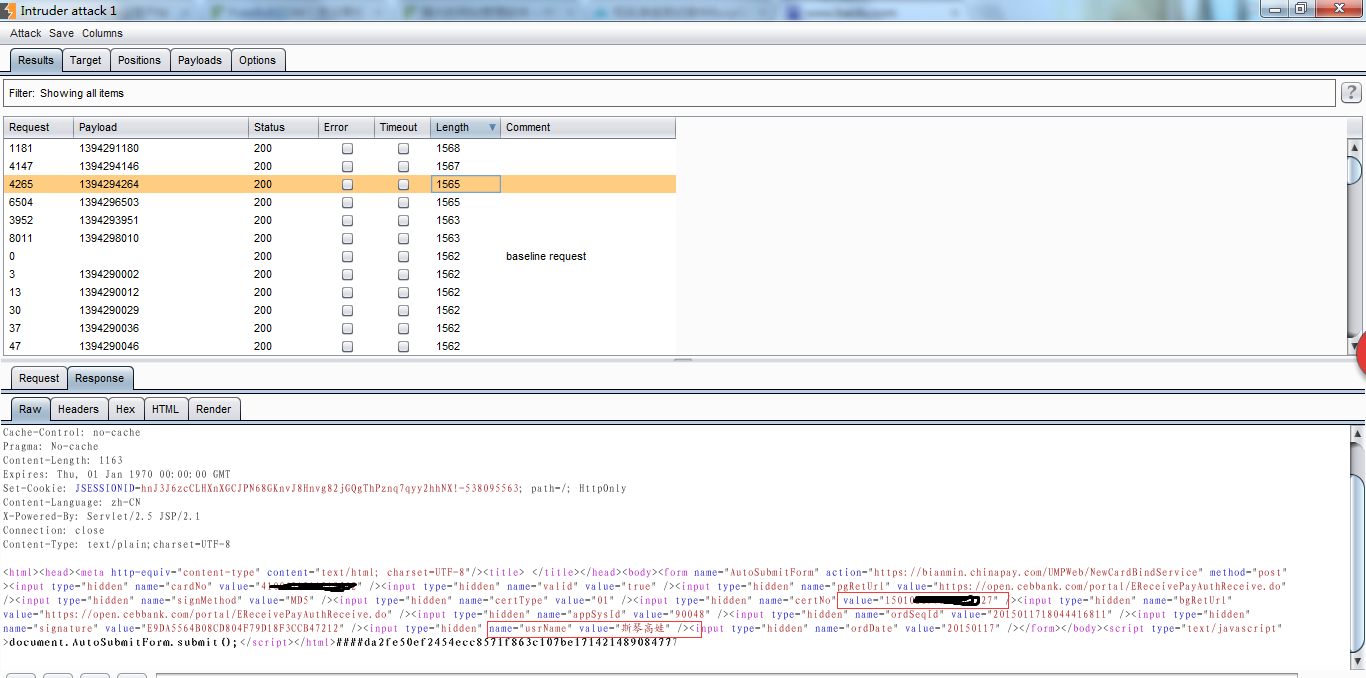
Task: Toggle Timeout checkbox for request 3952
Action: pos(404,220)
